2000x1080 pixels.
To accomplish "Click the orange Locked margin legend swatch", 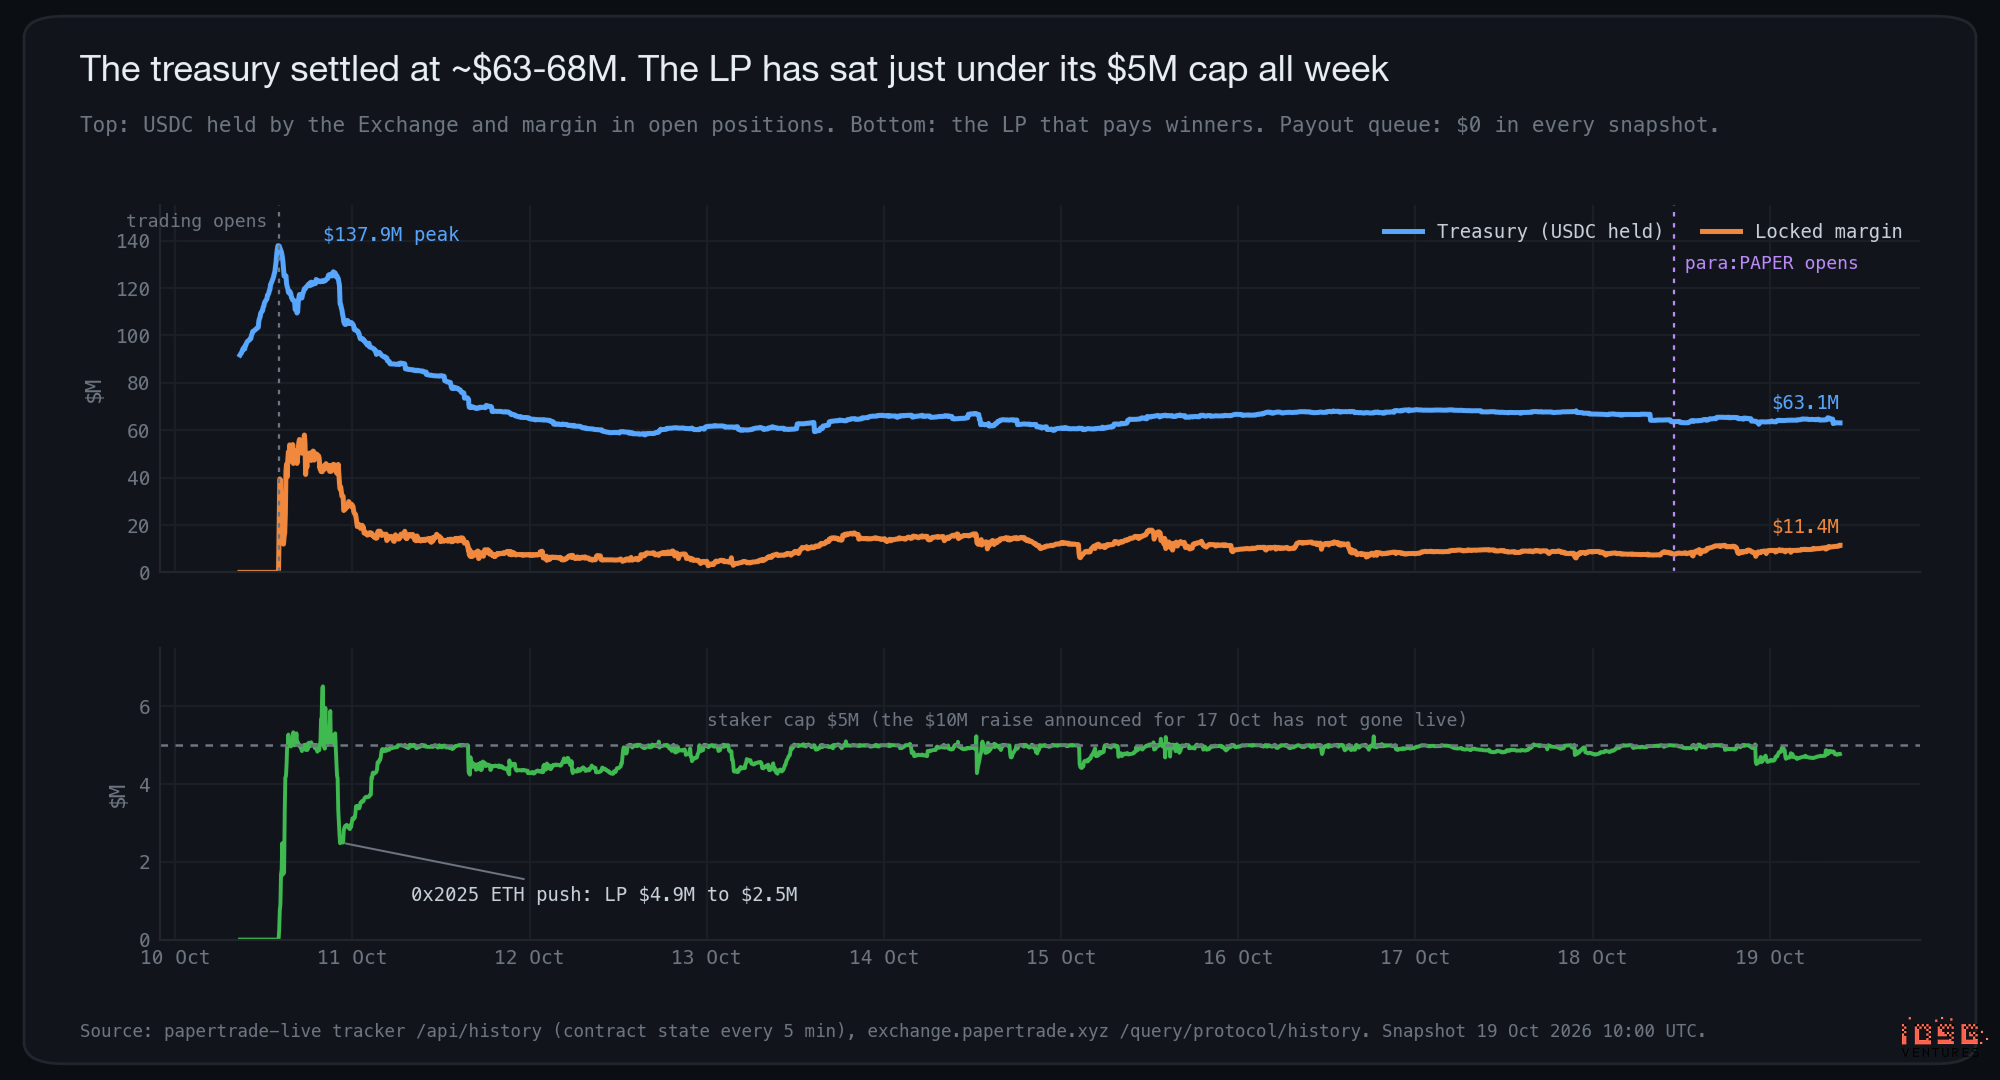I will (1721, 231).
